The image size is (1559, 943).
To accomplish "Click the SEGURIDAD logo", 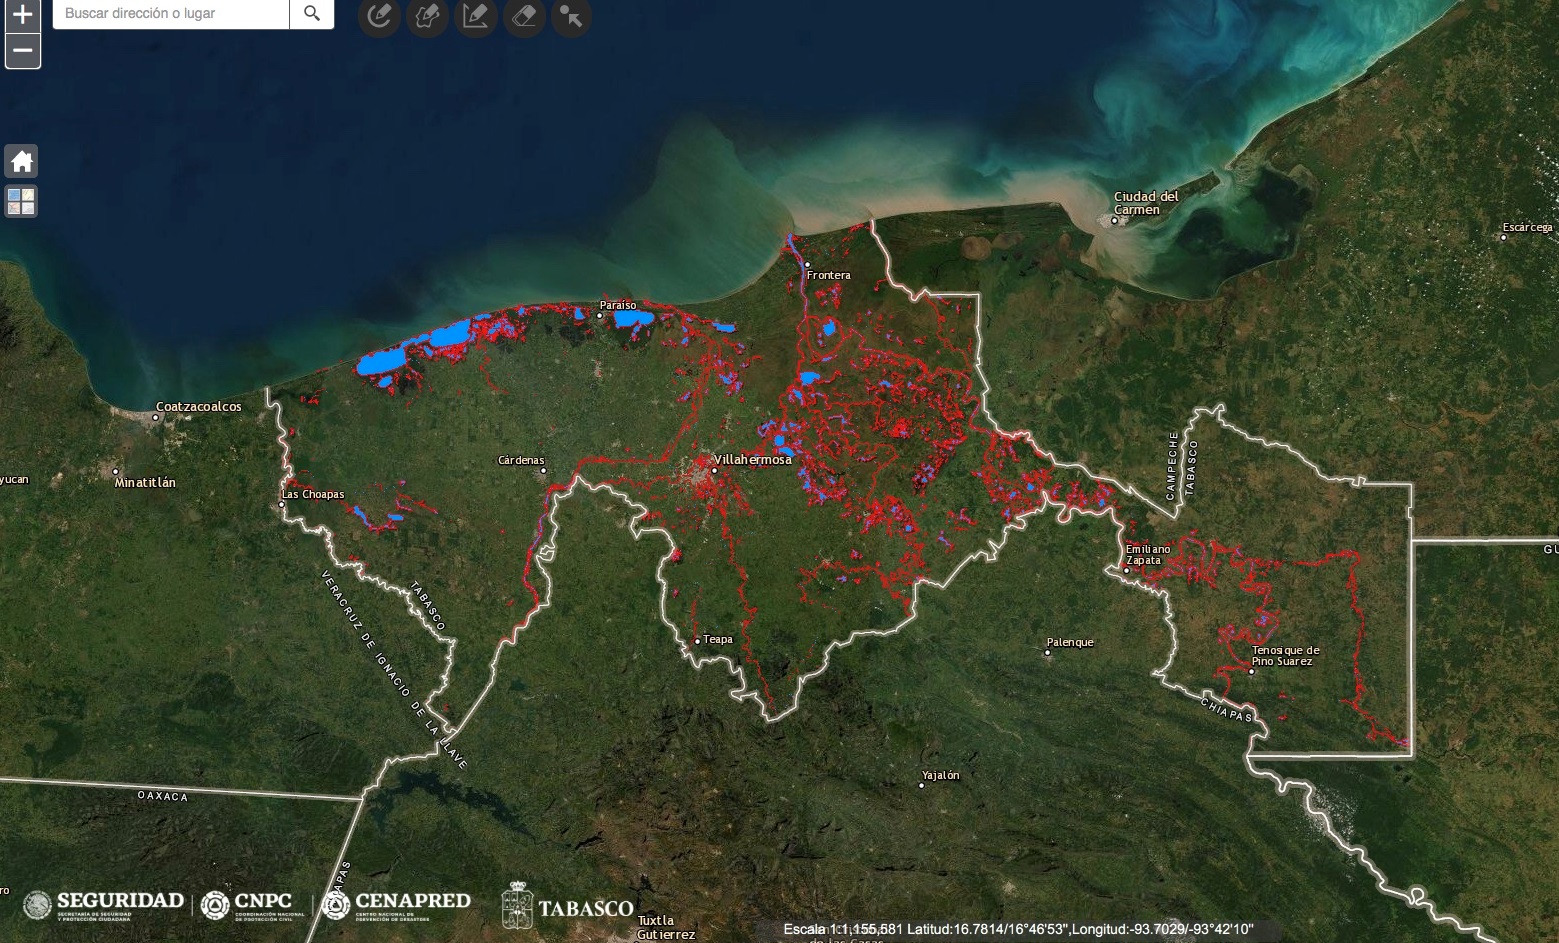I will point(104,904).
